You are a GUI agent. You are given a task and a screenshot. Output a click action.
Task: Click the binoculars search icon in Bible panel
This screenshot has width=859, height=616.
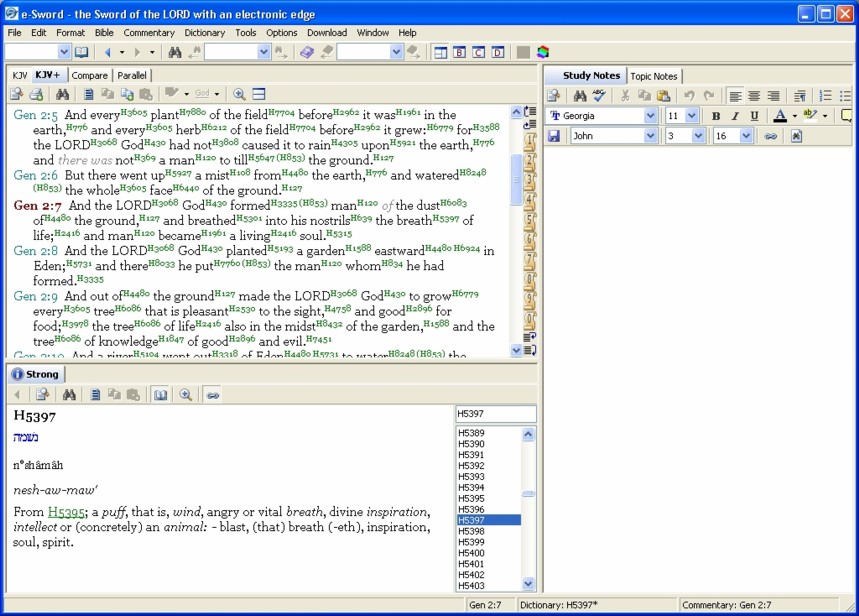[x=62, y=94]
